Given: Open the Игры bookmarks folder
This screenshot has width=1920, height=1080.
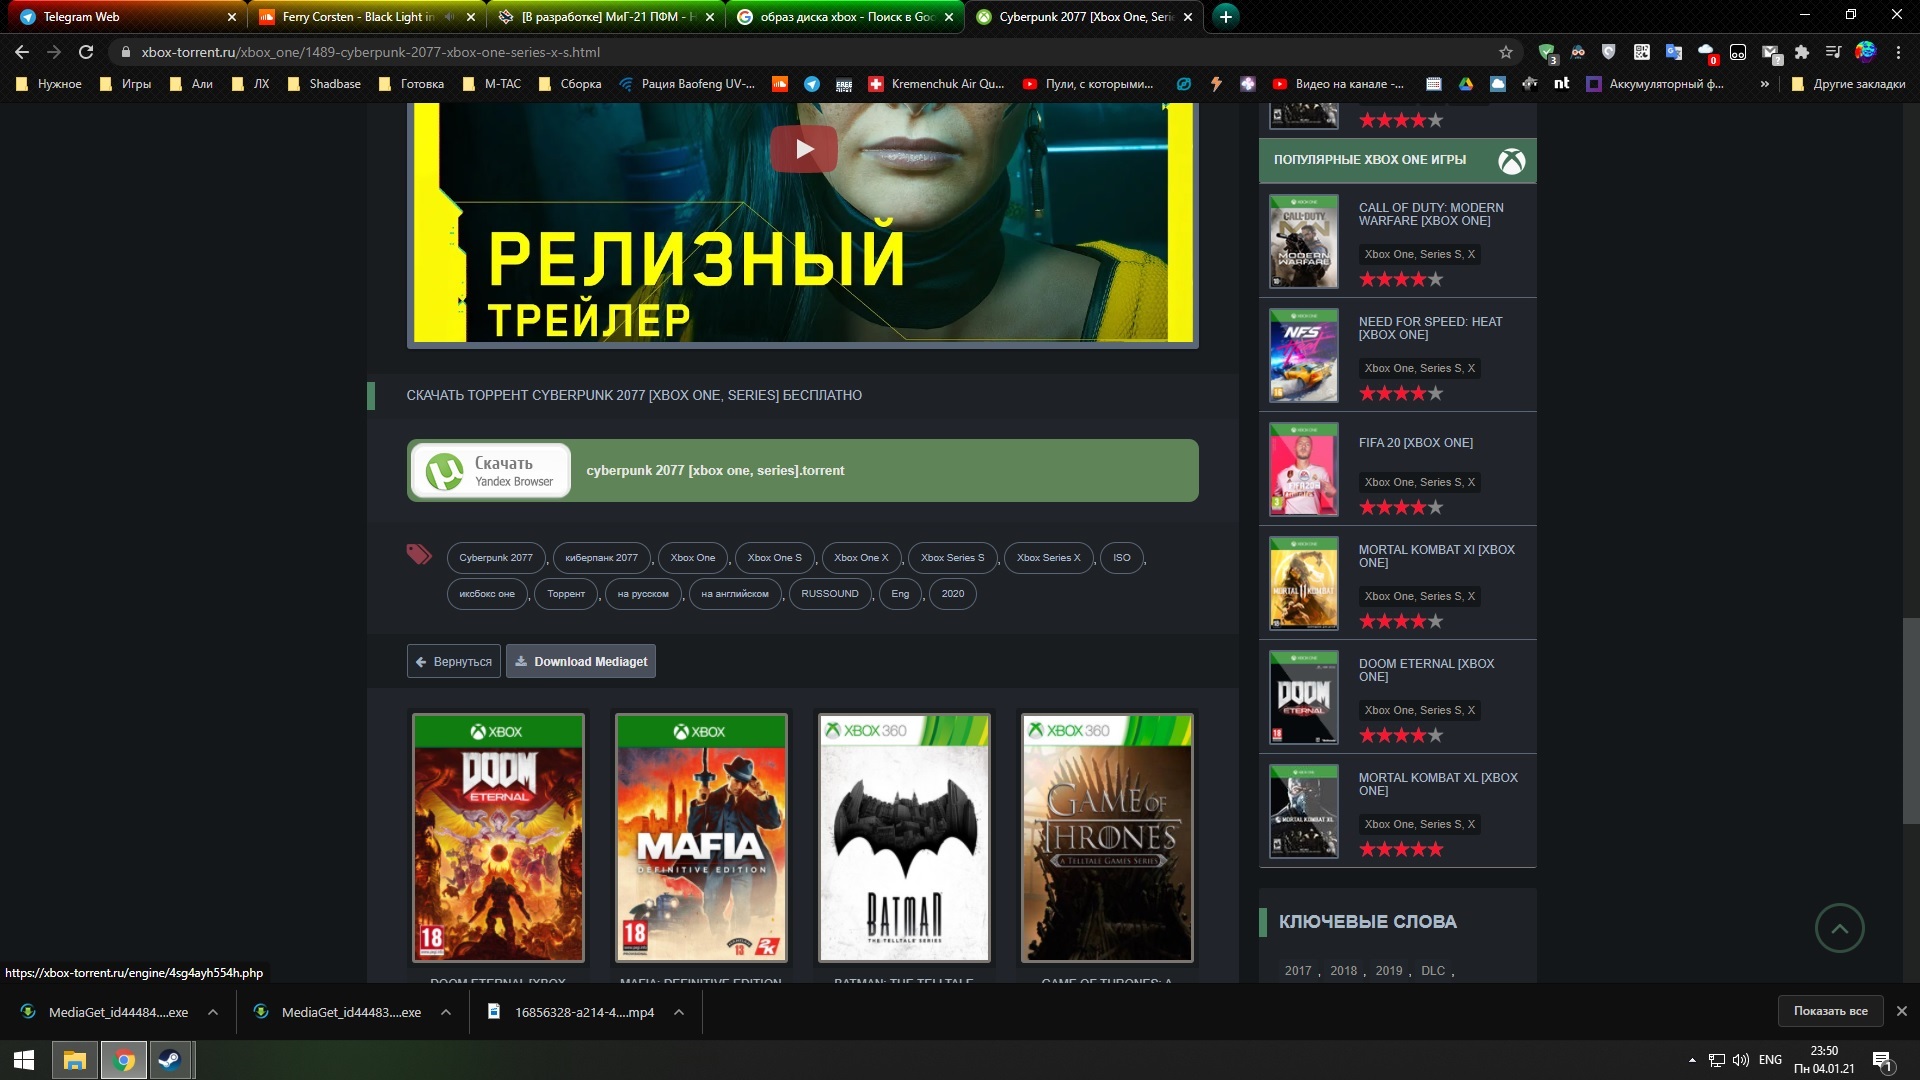Looking at the screenshot, I should click(126, 84).
